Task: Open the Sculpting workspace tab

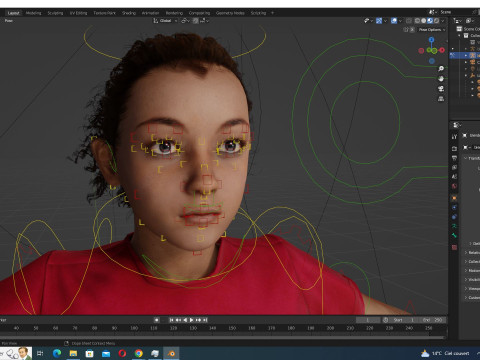Action: click(x=55, y=13)
